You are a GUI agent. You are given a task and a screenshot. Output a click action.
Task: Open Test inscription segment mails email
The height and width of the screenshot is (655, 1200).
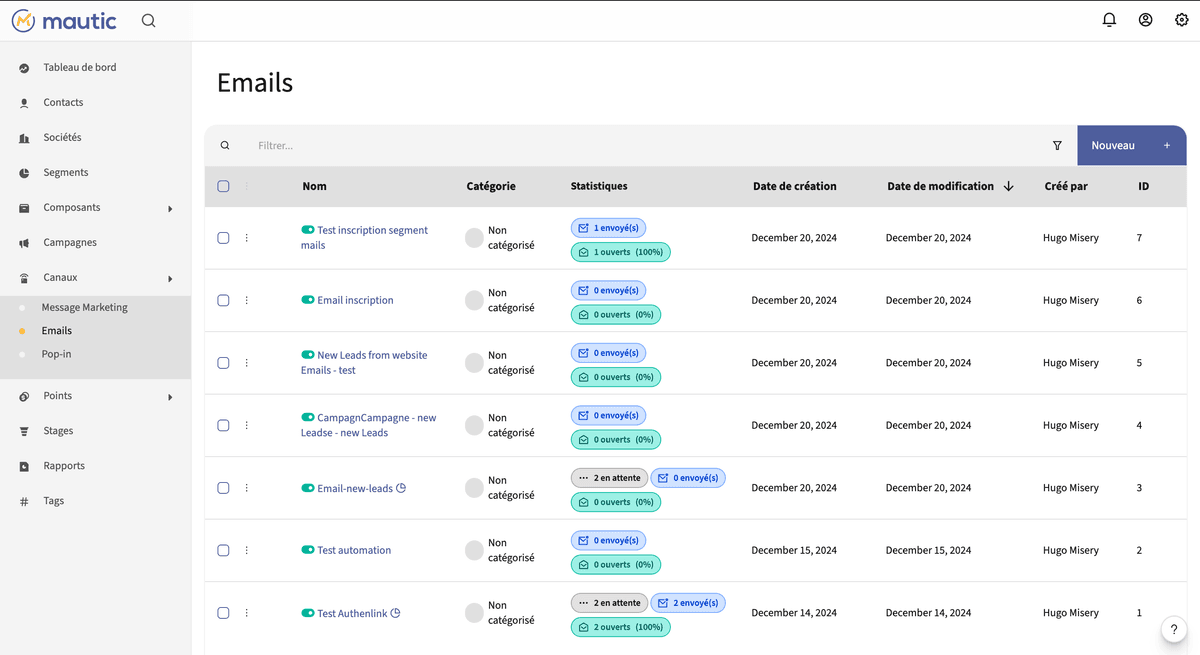tap(364, 237)
